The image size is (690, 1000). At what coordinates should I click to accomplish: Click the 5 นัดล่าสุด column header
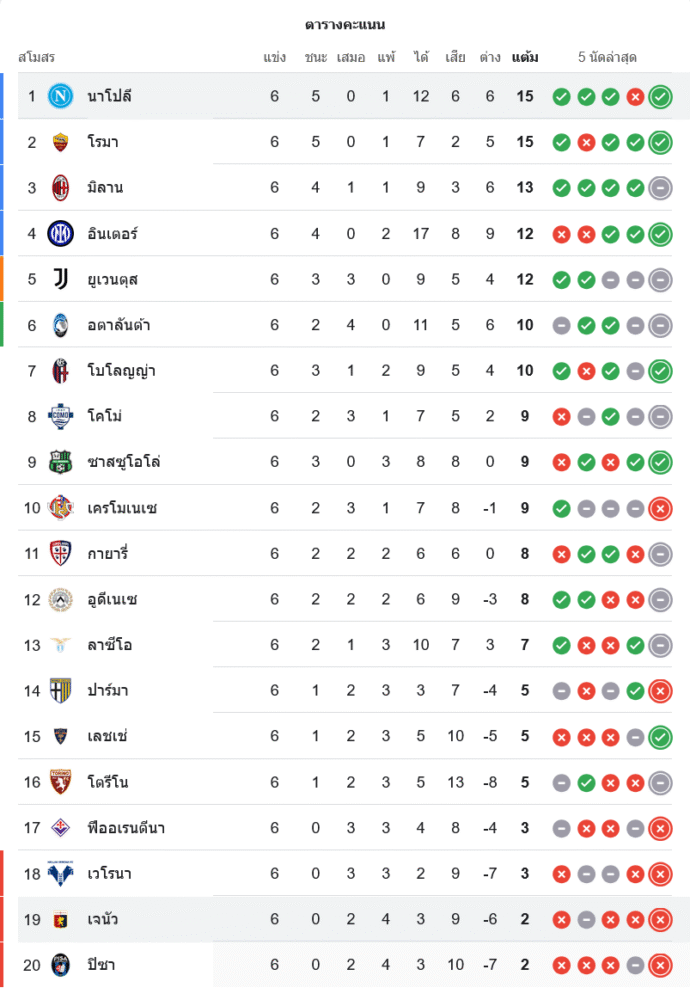point(607,57)
